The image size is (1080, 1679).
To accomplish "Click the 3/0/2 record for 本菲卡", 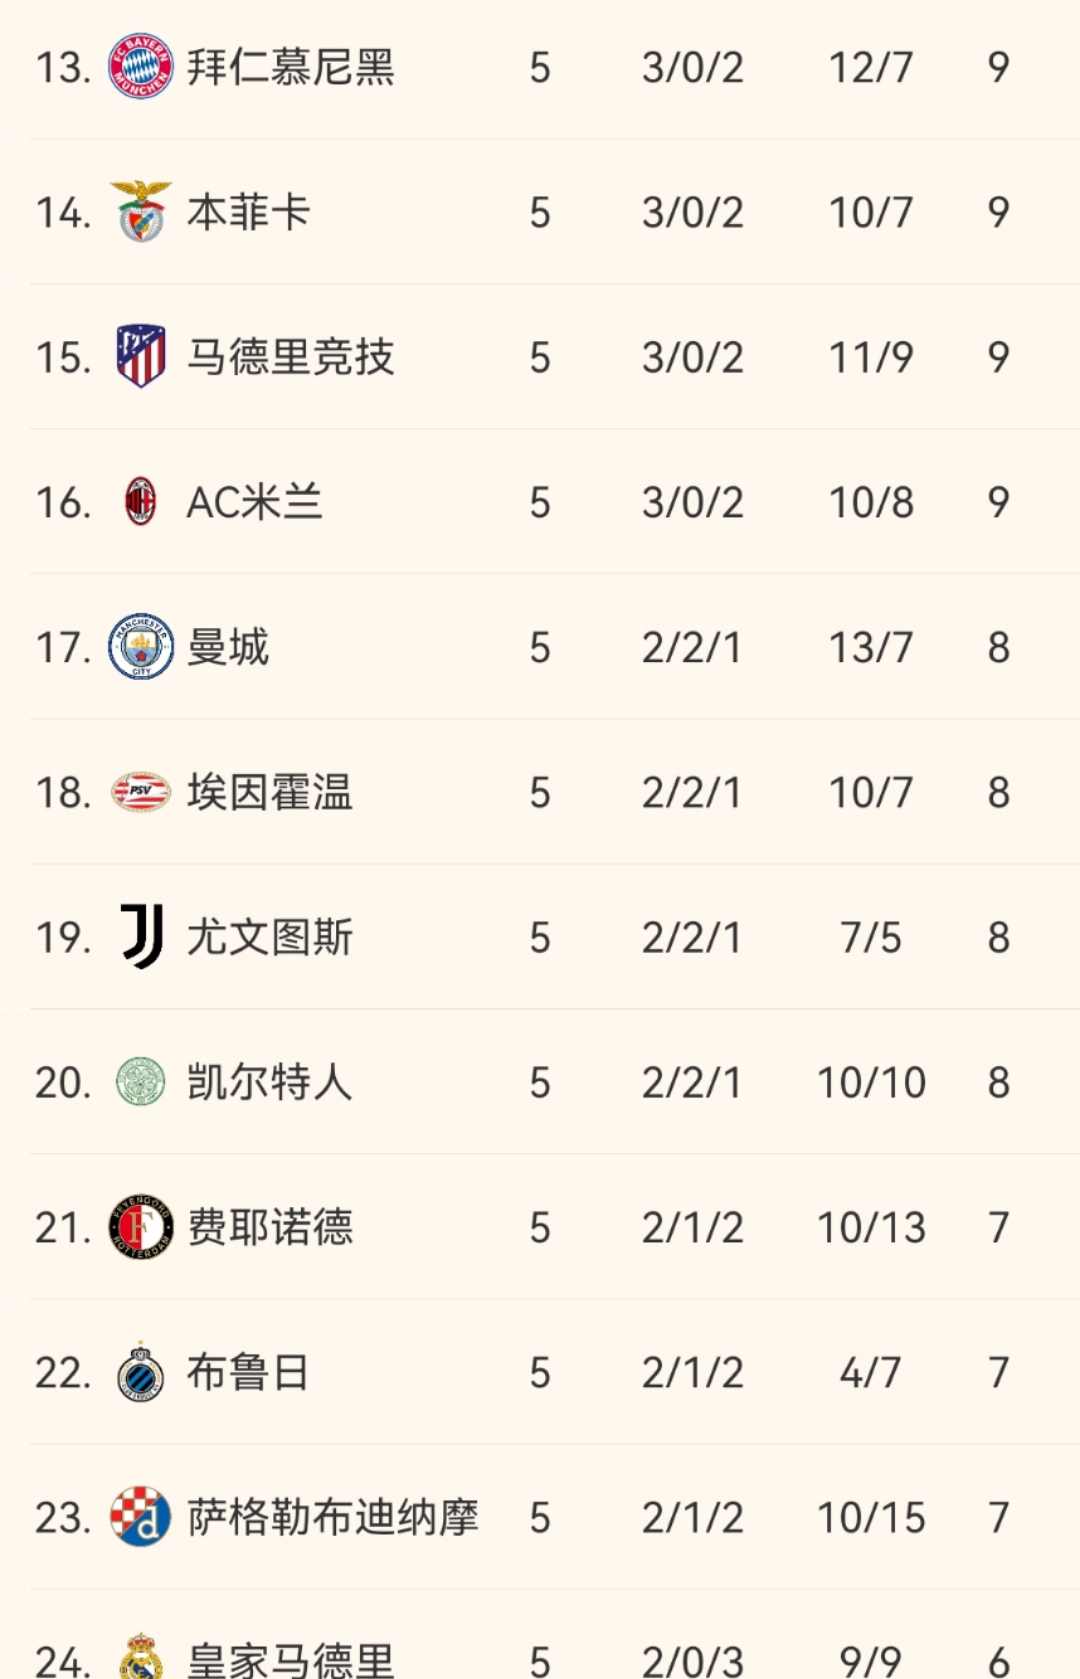I will (692, 212).
